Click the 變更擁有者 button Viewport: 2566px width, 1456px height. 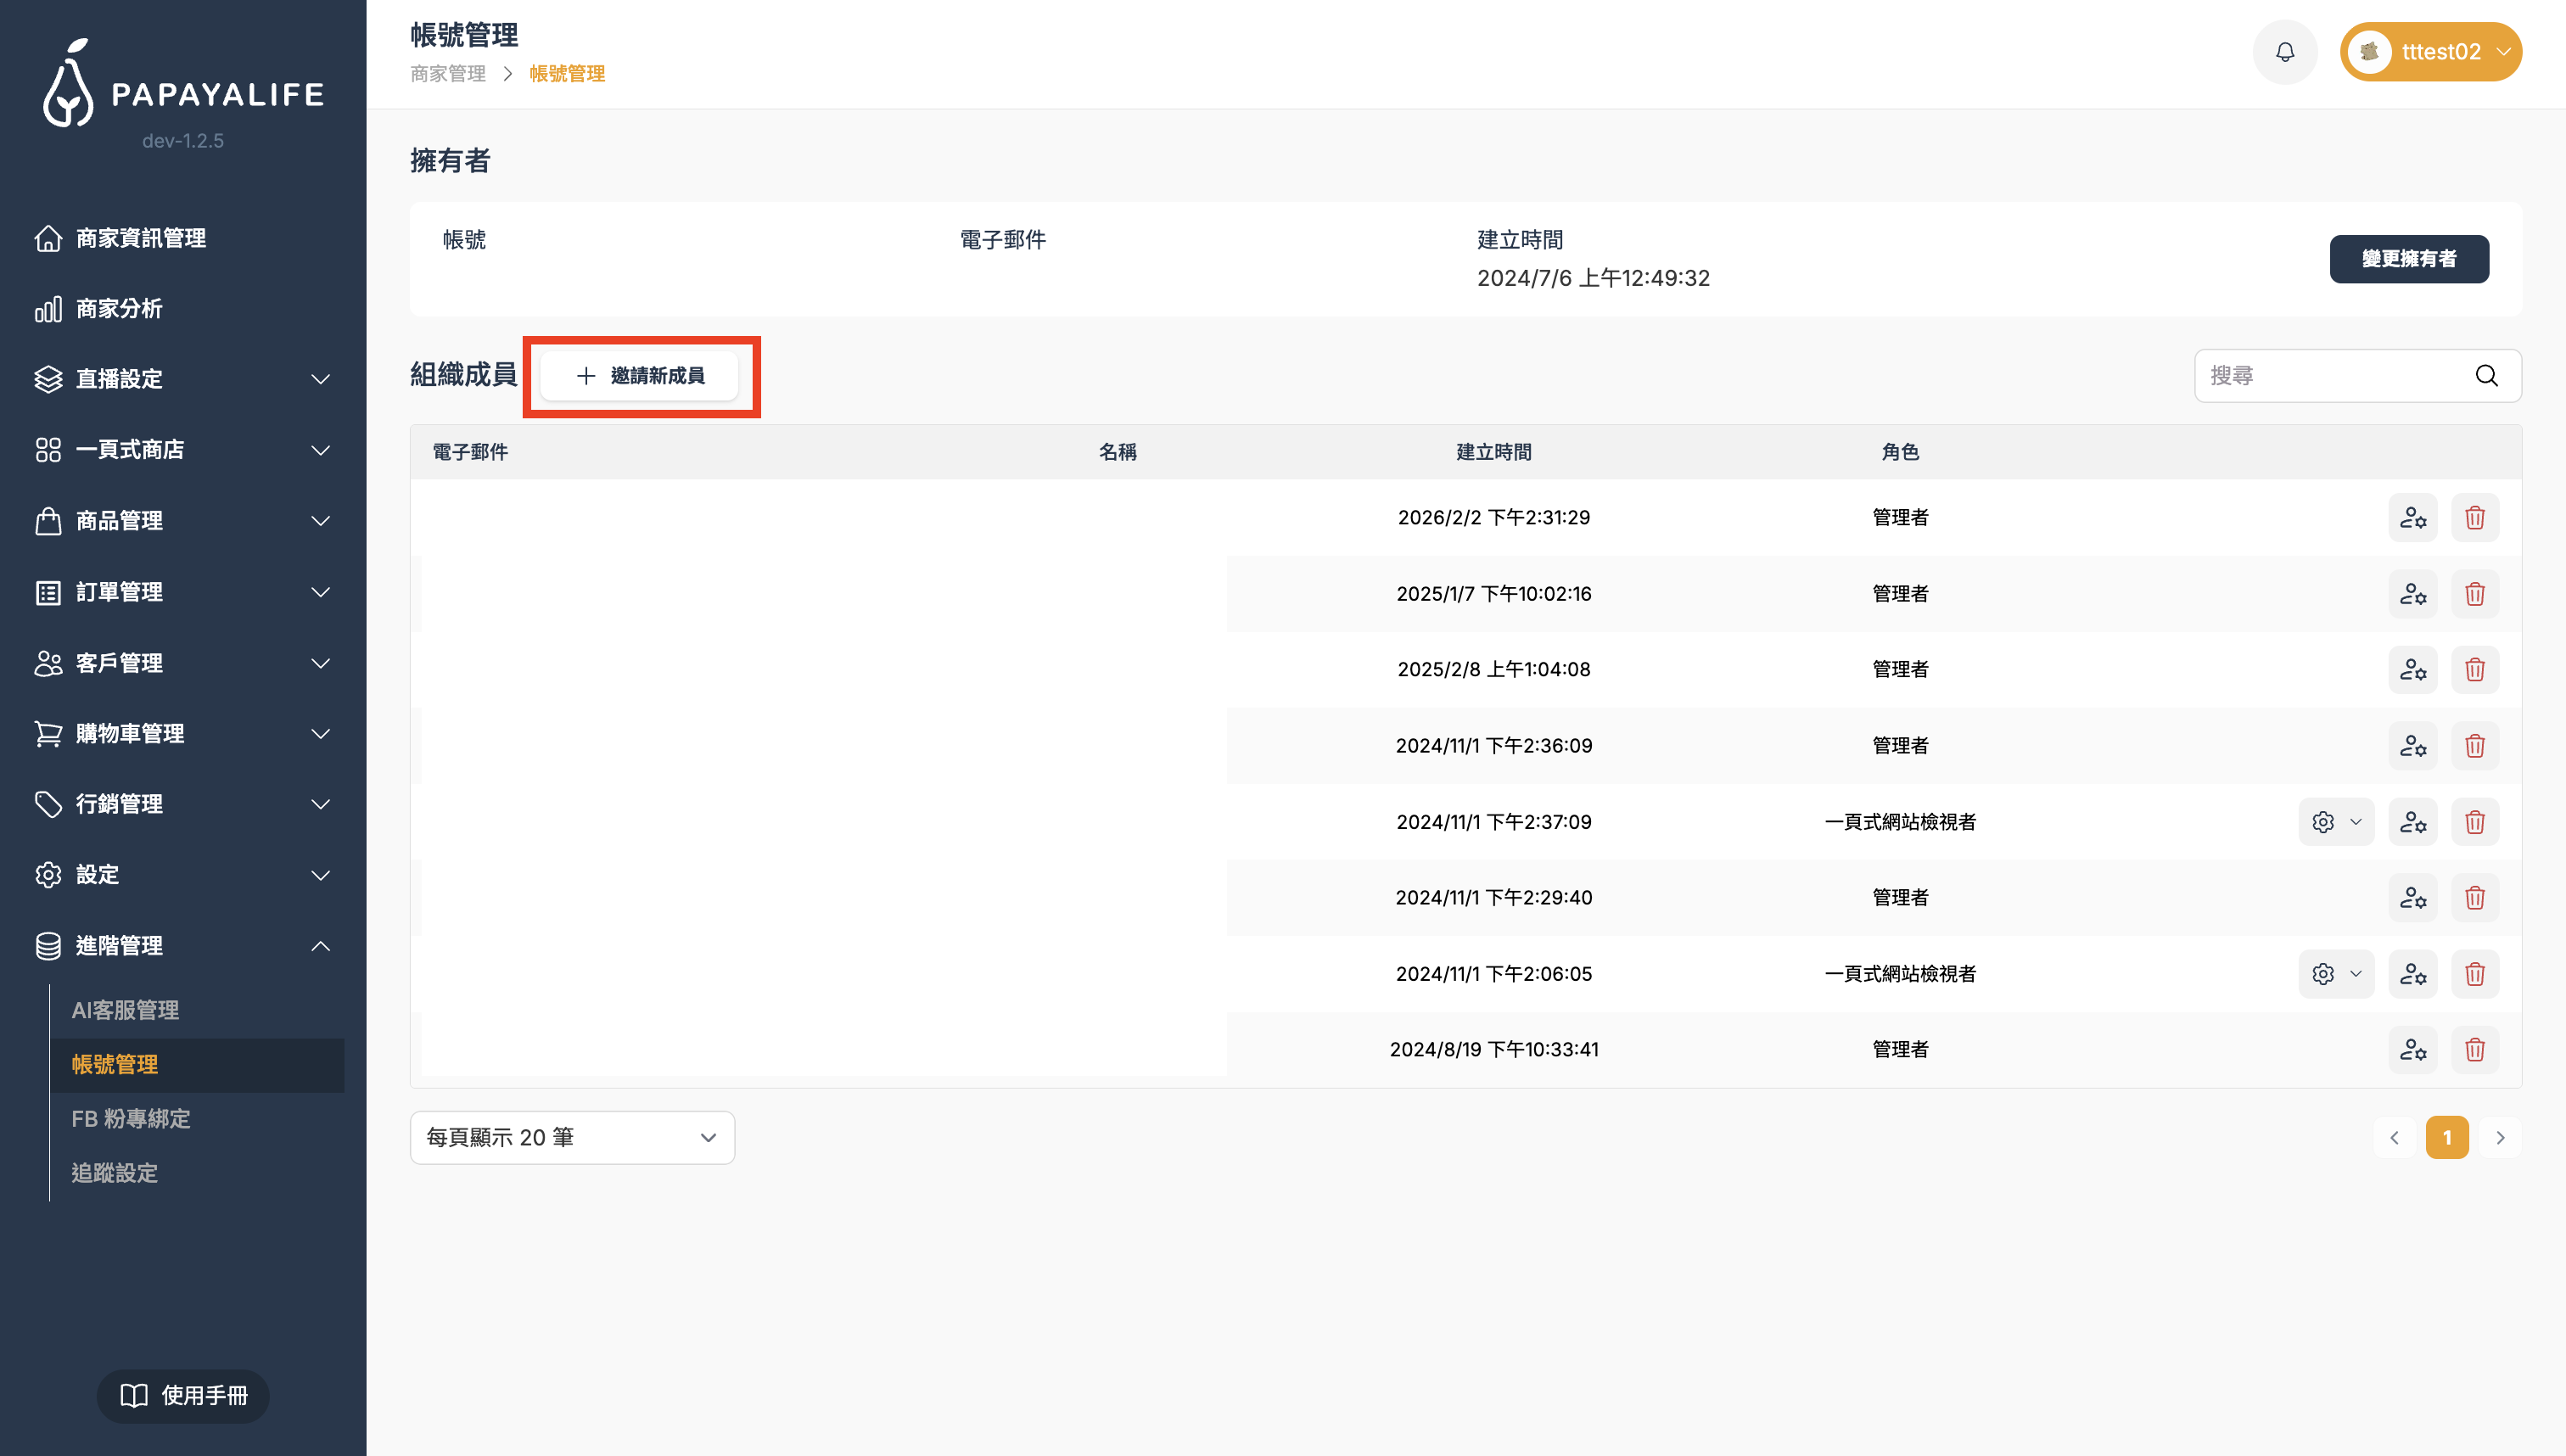point(2408,259)
